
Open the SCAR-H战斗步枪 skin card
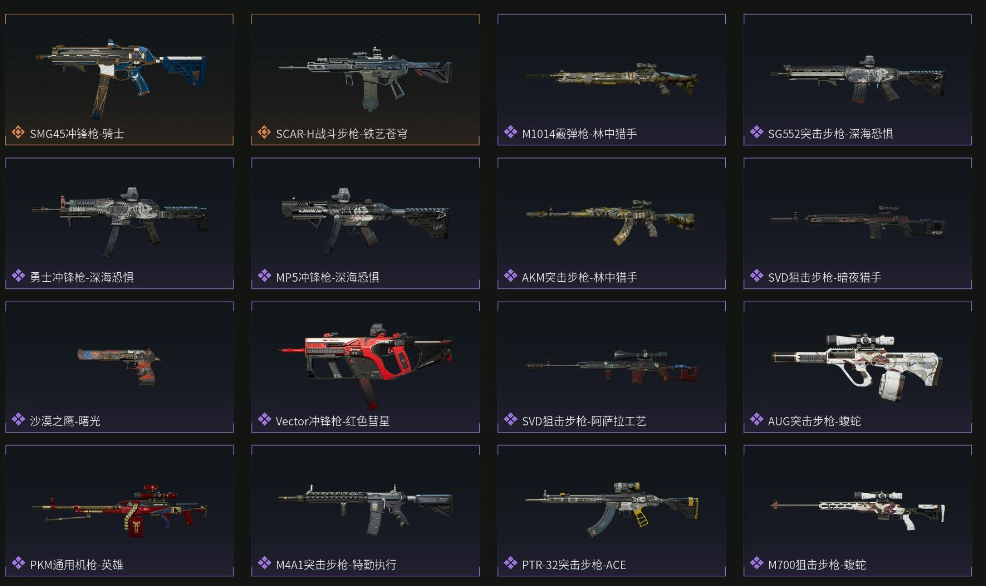pos(365,80)
